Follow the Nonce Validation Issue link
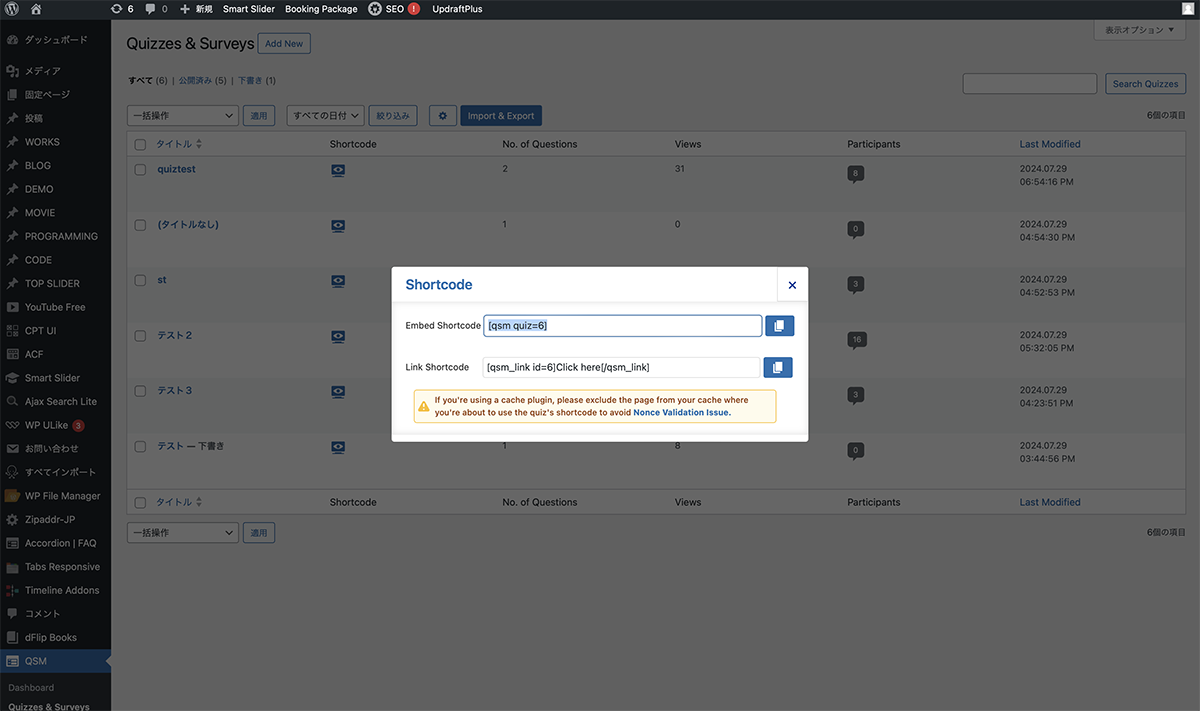Screen dimensions: 1200x711 [x=681, y=412]
